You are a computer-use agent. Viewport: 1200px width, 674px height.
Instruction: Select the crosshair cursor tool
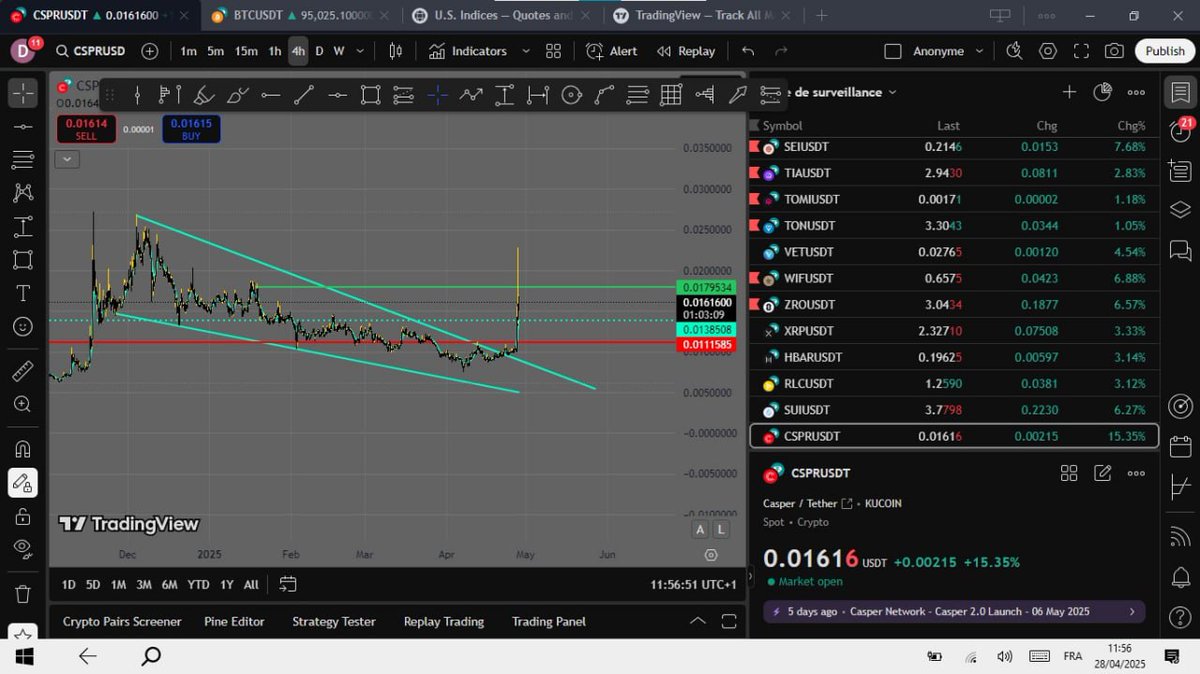[22, 93]
